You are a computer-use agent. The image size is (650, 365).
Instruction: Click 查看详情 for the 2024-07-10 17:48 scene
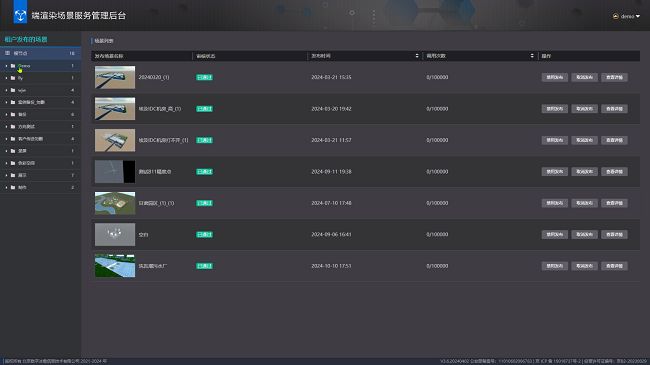614,203
